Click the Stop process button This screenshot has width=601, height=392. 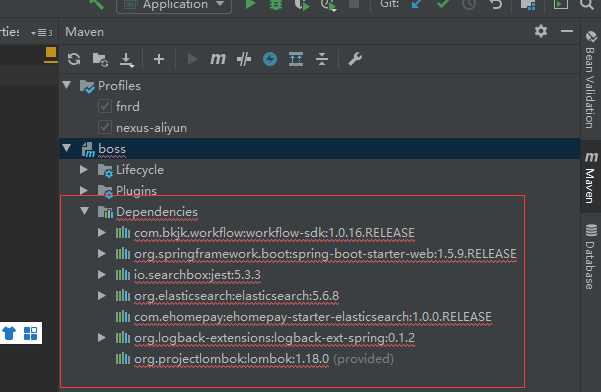(354, 4)
